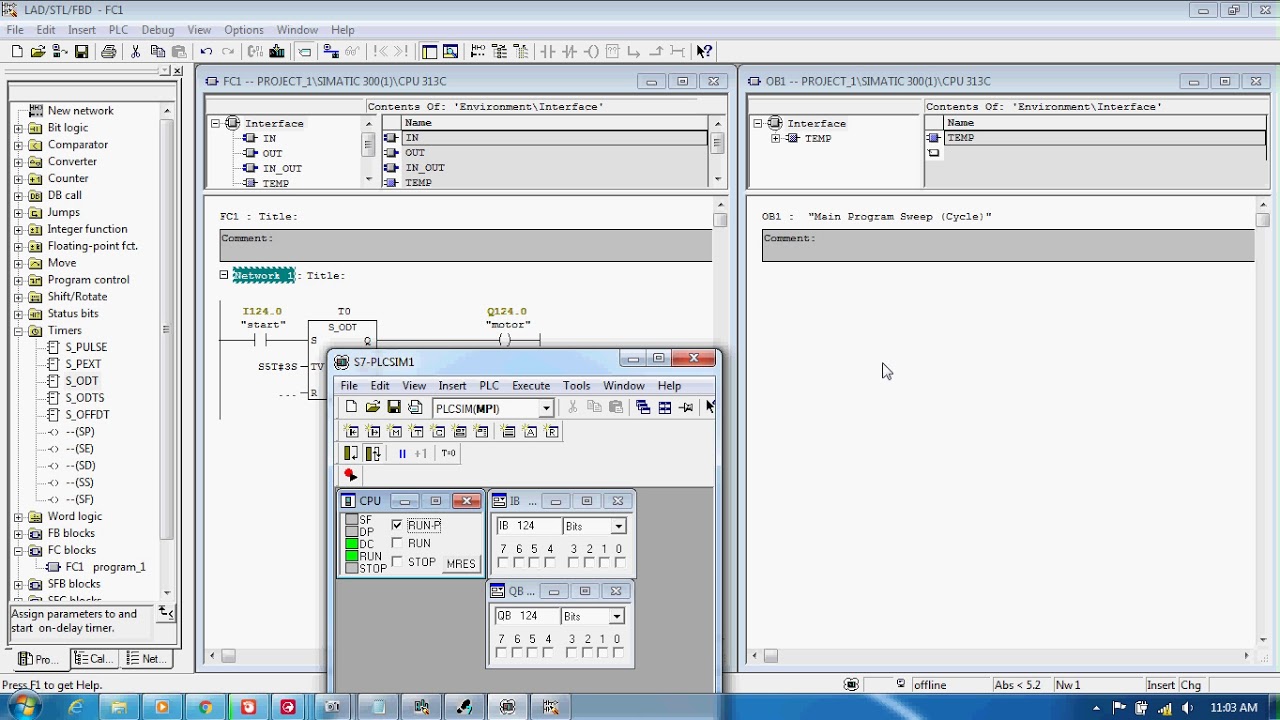Click the Open folder icon in the LAD/STL/FBD toolbar
The image size is (1280, 720).
[x=38, y=52]
